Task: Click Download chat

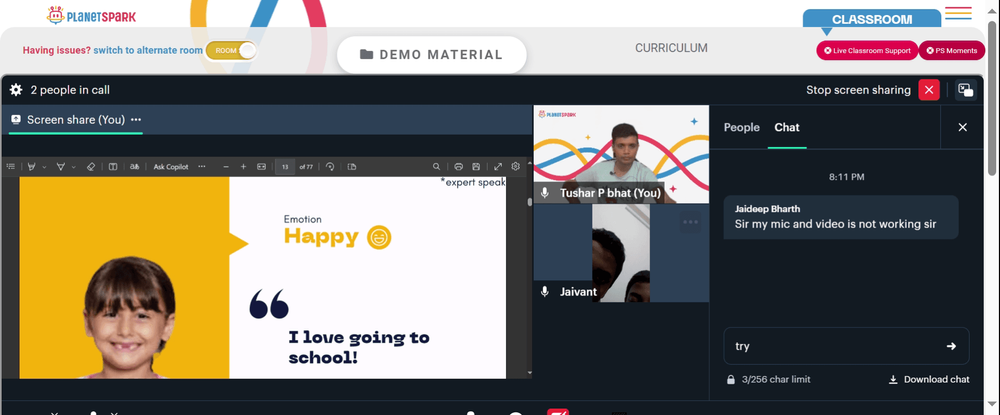Action: pos(929,379)
